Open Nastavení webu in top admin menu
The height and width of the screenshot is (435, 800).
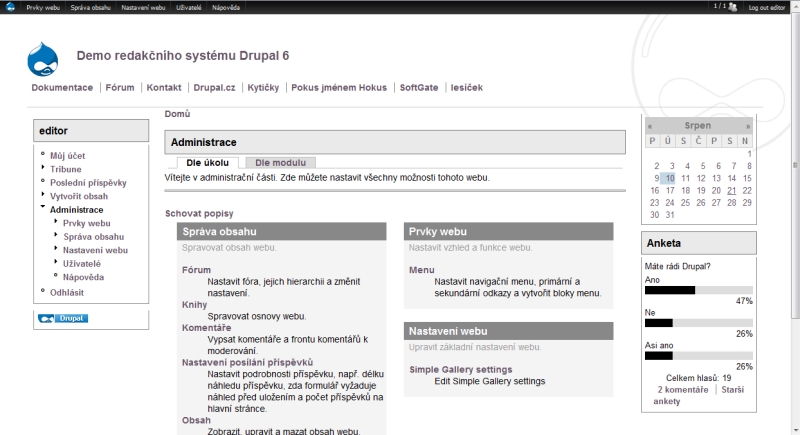pyautogui.click(x=143, y=7)
